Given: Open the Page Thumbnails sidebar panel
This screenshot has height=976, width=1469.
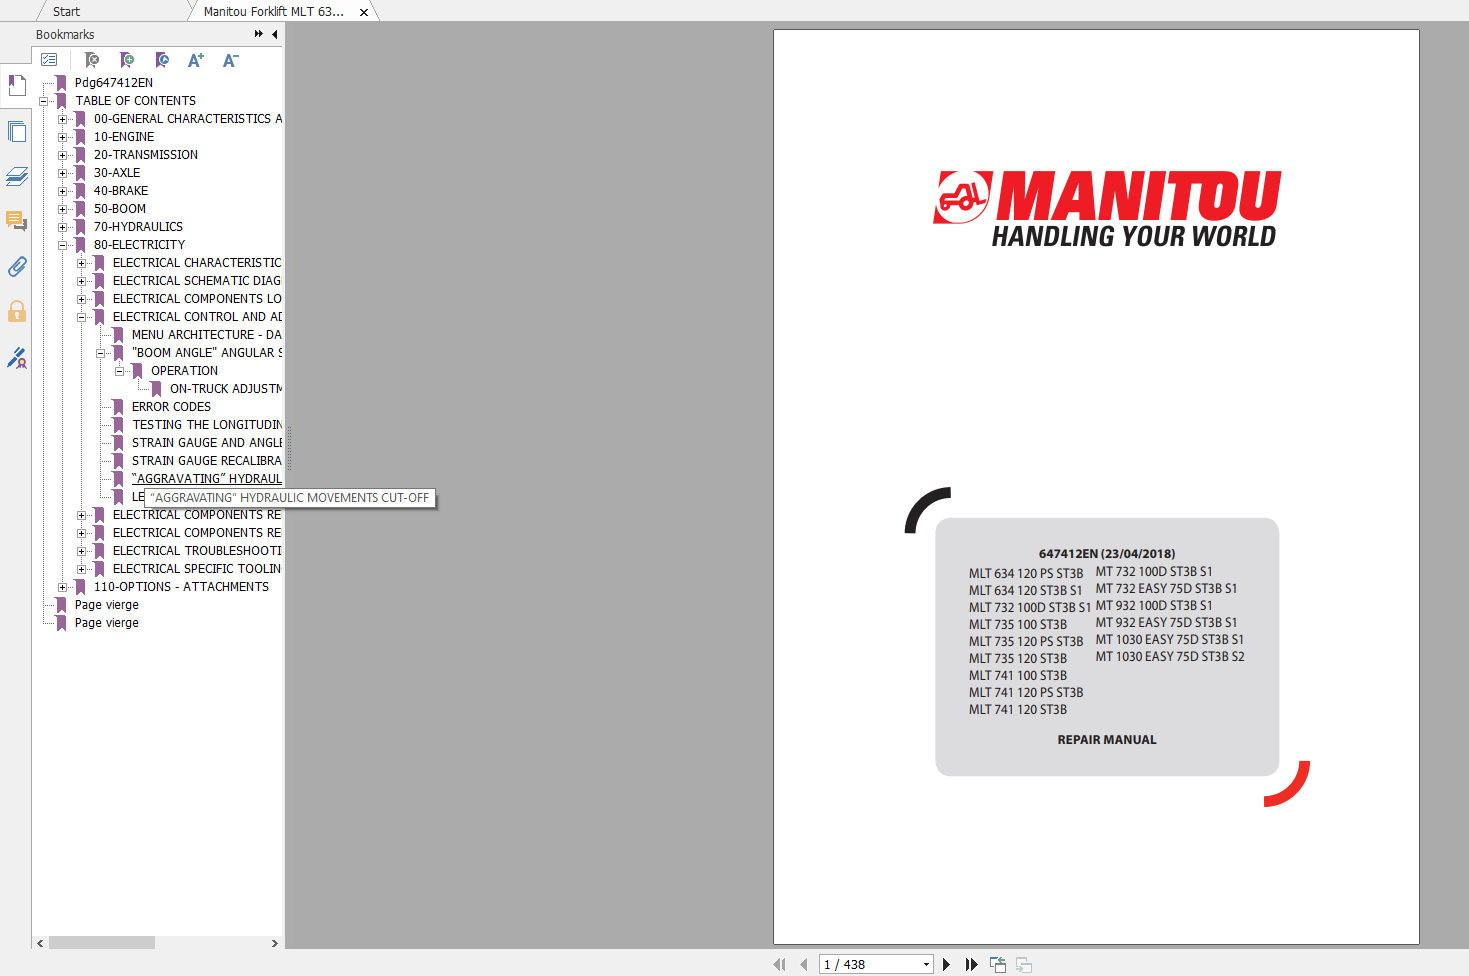Looking at the screenshot, I should point(17,131).
